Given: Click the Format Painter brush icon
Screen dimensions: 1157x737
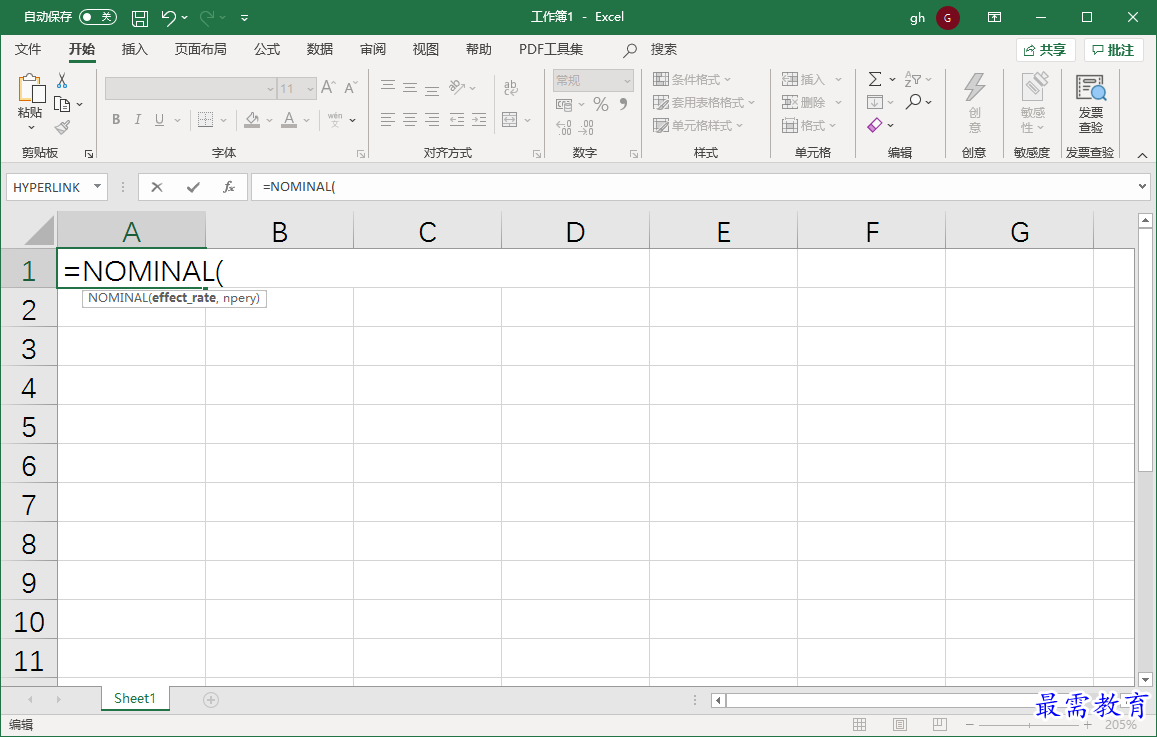Looking at the screenshot, I should [63, 128].
